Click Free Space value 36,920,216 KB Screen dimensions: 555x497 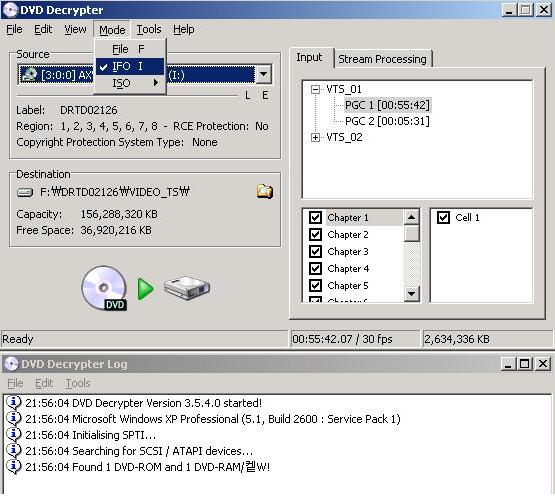[x=116, y=230]
